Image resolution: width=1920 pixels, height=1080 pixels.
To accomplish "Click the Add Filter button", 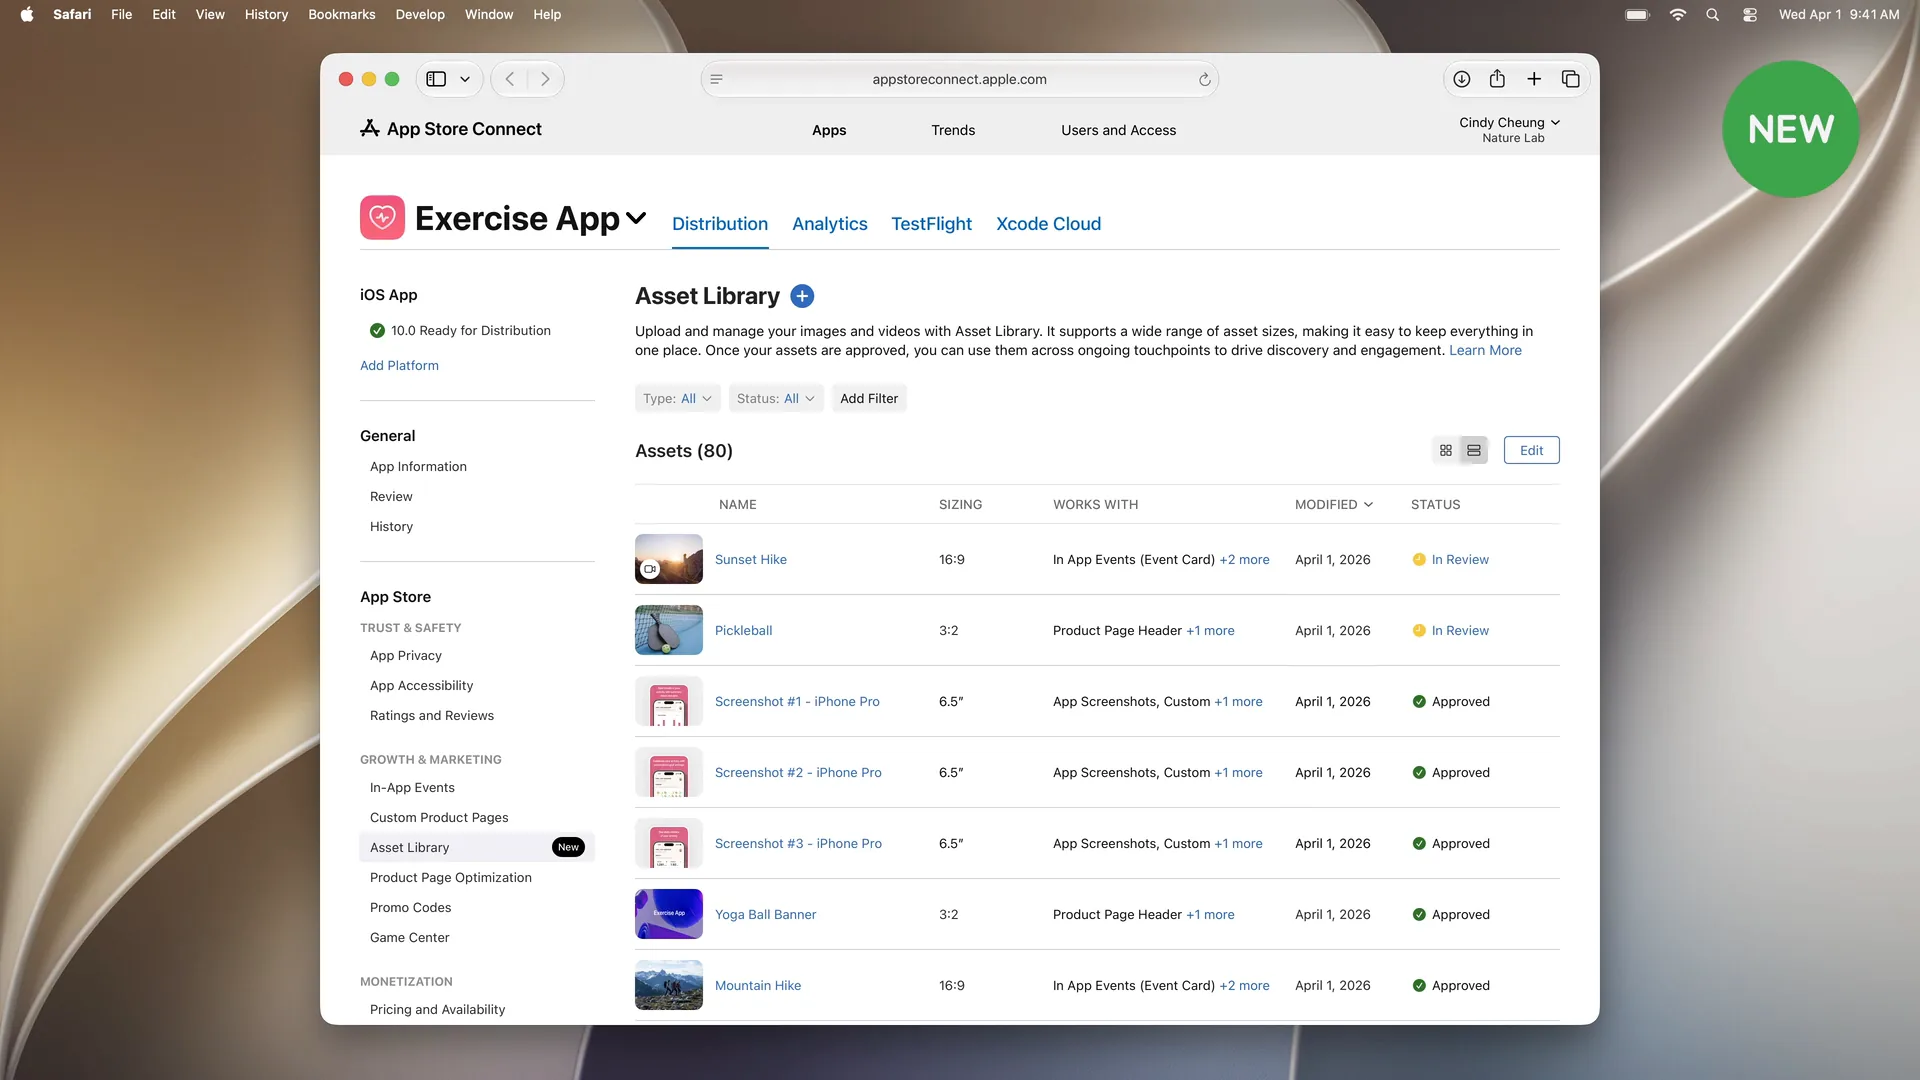I will coord(869,399).
